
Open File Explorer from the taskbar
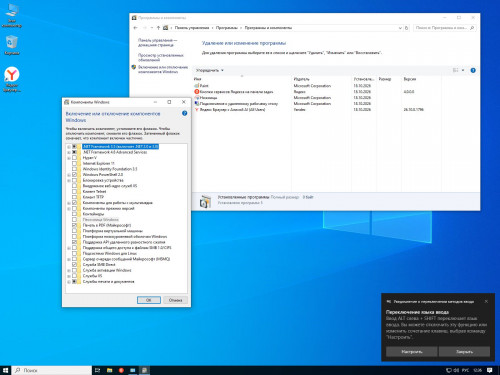click(x=109, y=370)
